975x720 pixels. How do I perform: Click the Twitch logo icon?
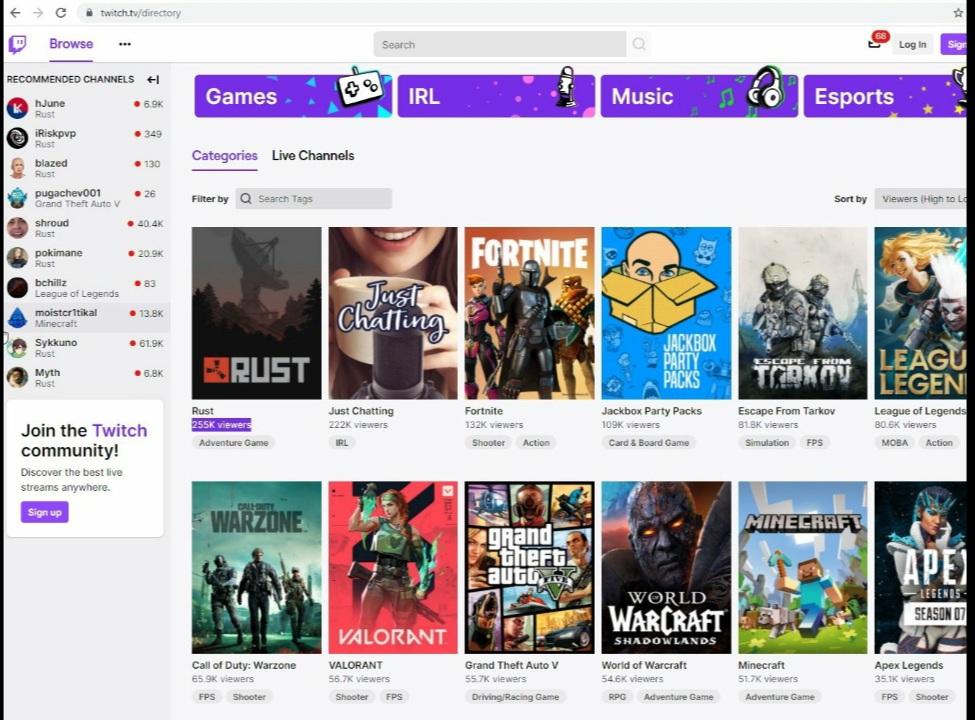tap(17, 44)
